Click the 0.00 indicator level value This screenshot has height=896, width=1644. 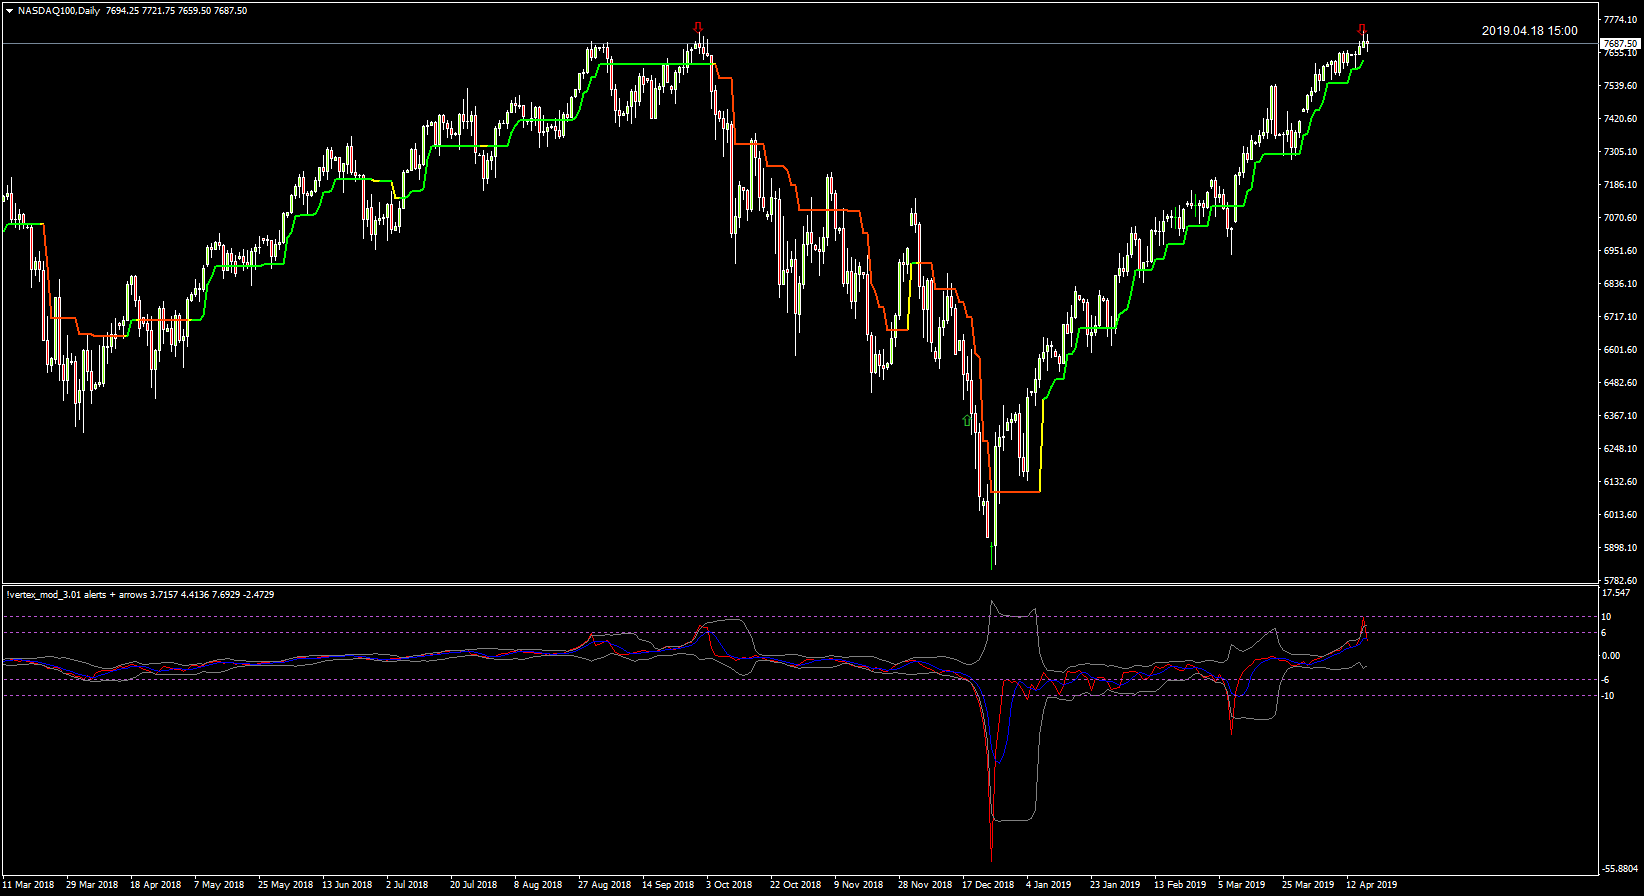pyautogui.click(x=1611, y=656)
